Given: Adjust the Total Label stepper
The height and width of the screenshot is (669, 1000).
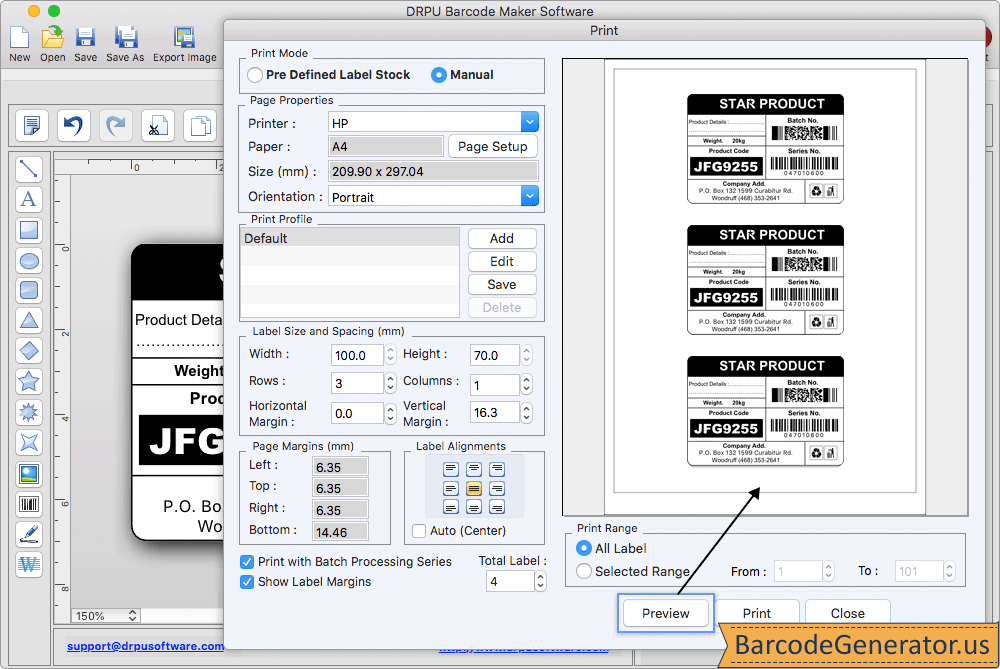Looking at the screenshot, I should pos(540,581).
